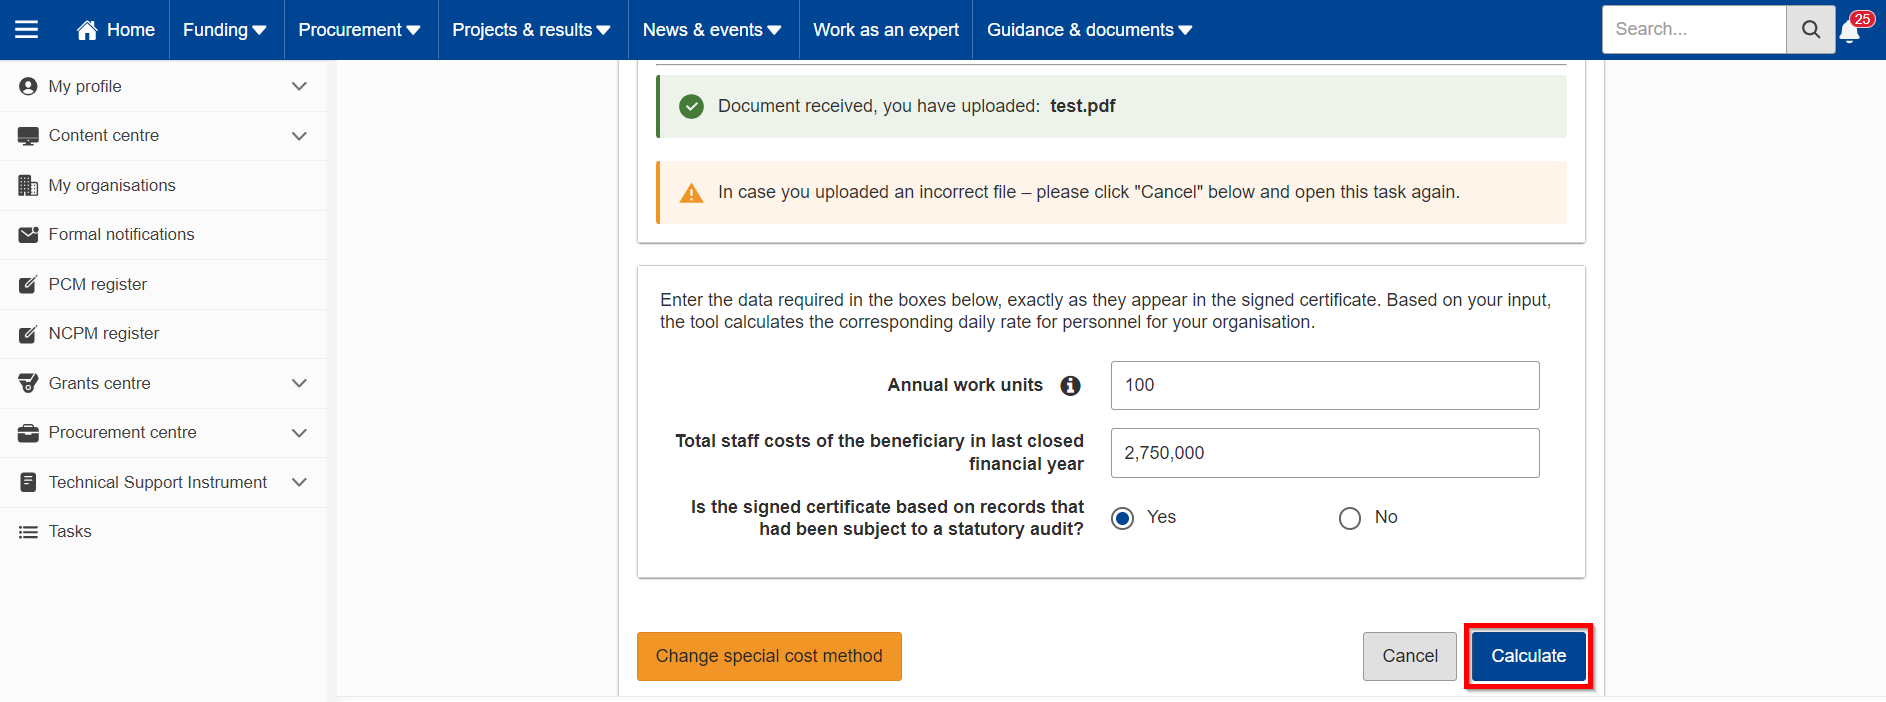Click Change special cost method button
This screenshot has width=1886, height=702.
coord(769,656)
